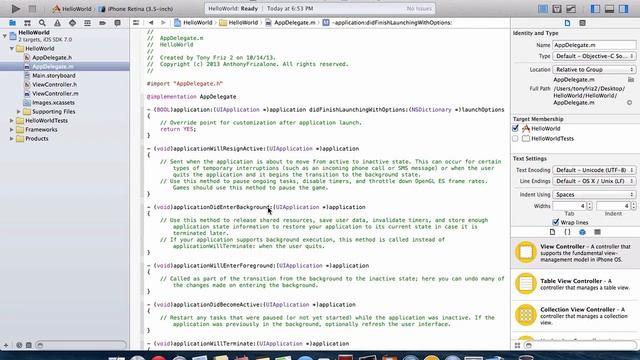Viewport: 640px width, 360px height.
Task: Show the Project navigator
Action: coord(12,23)
